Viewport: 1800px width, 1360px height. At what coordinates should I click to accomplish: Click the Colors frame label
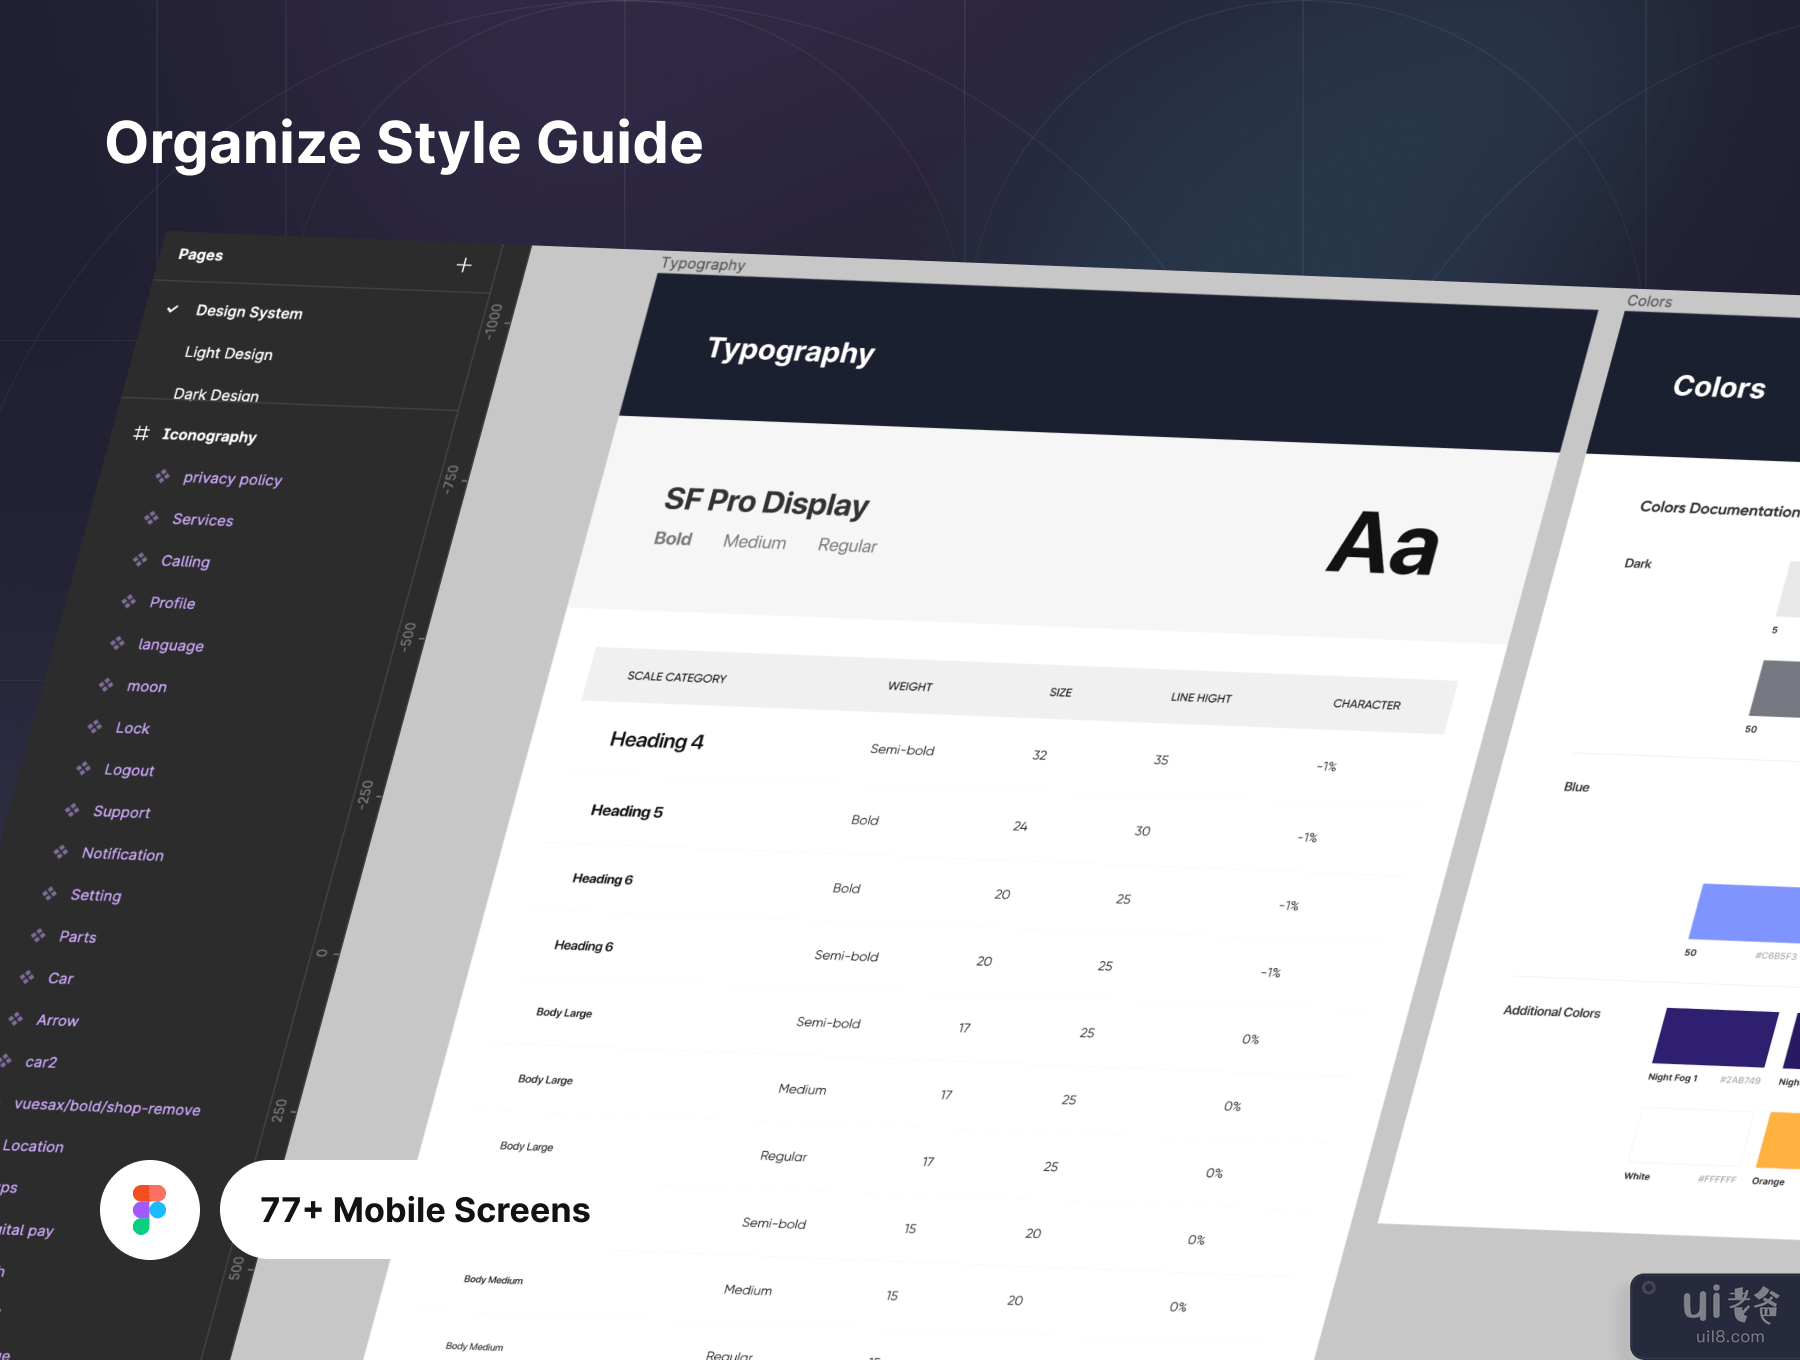(x=1649, y=301)
